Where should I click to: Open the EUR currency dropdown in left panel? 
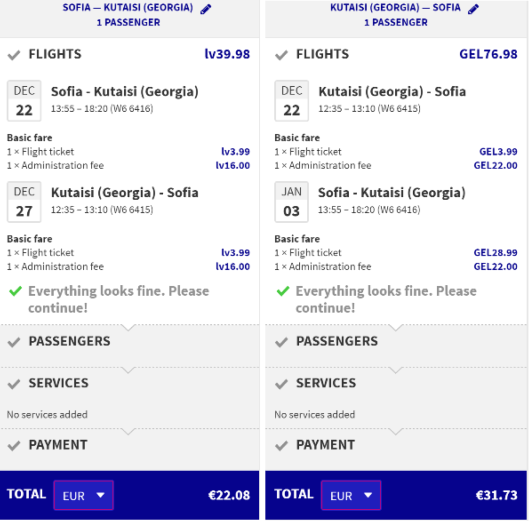pos(83,495)
